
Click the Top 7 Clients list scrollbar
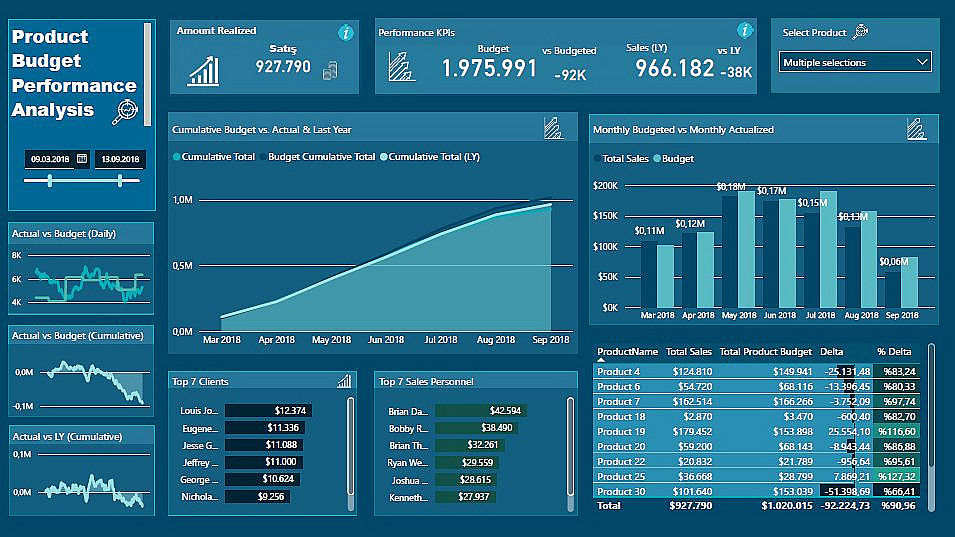350,446
